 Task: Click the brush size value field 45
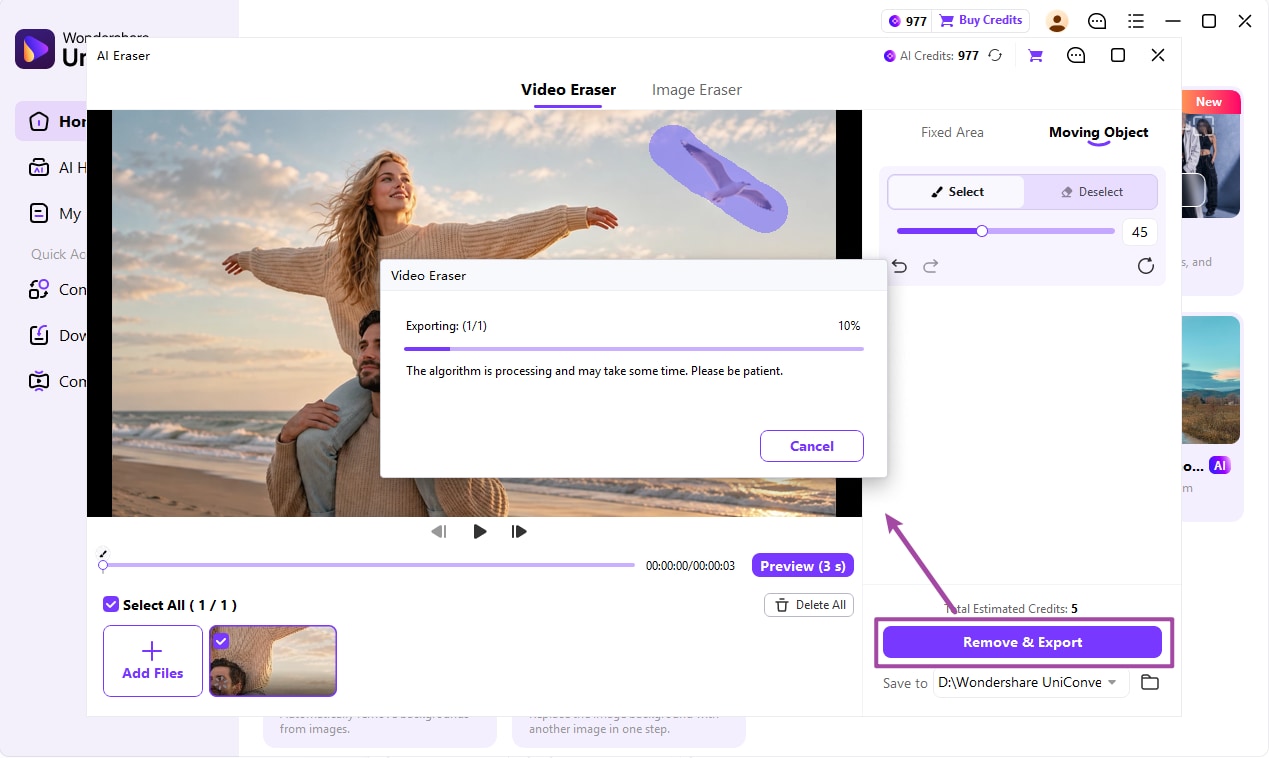[1140, 232]
